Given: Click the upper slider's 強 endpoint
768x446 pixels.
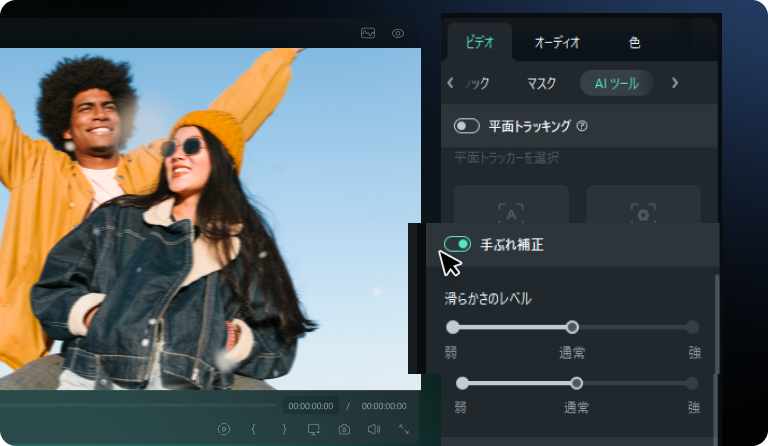Looking at the screenshot, I should [x=692, y=327].
